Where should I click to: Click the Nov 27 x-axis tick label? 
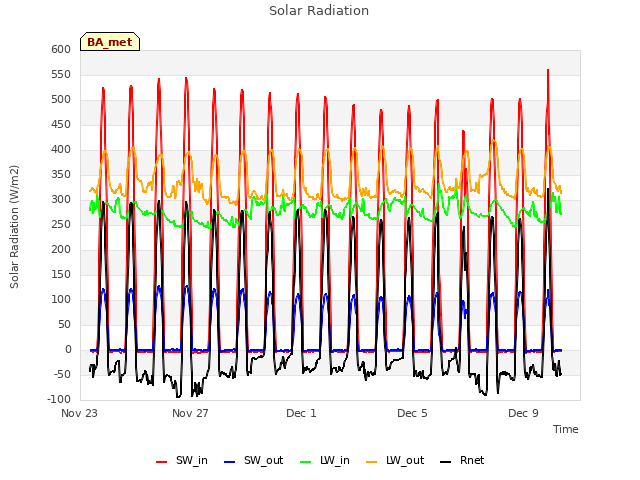[x=190, y=413]
